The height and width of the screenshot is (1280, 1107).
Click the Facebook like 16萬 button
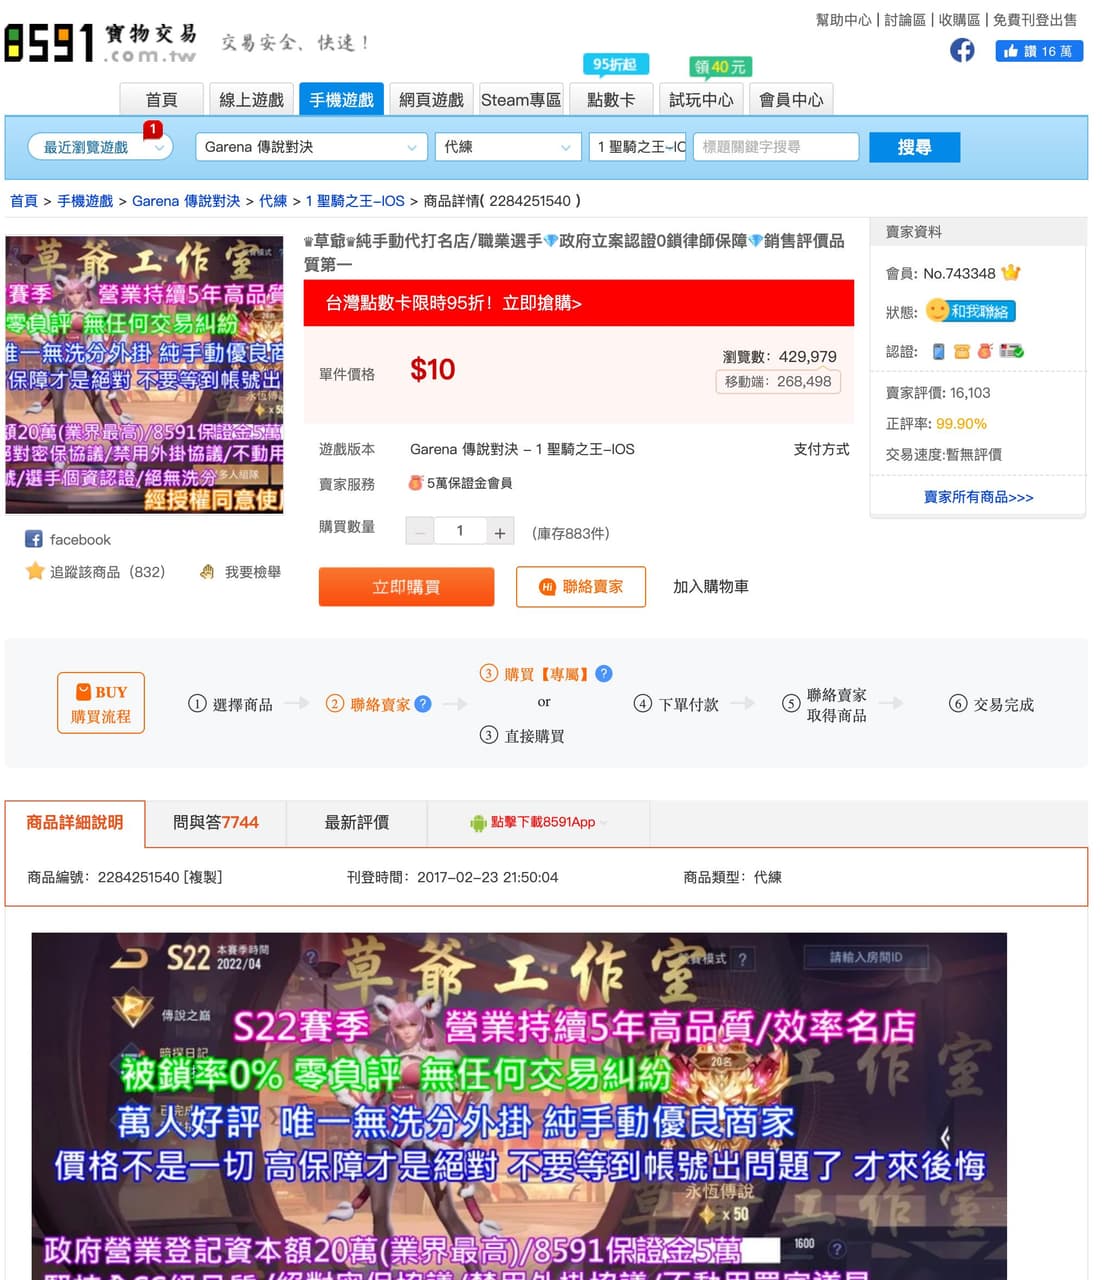coord(1039,51)
